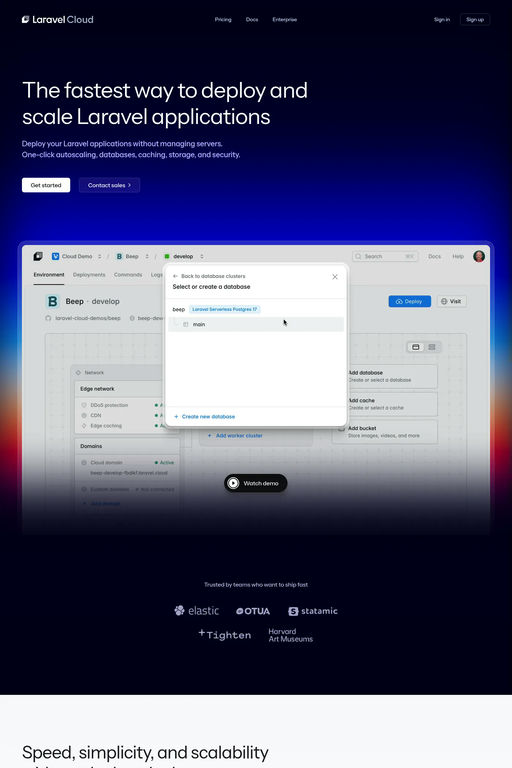Viewport: 512px width, 768px height.
Task: Click the elastic logo
Action: pyautogui.click(x=196, y=610)
